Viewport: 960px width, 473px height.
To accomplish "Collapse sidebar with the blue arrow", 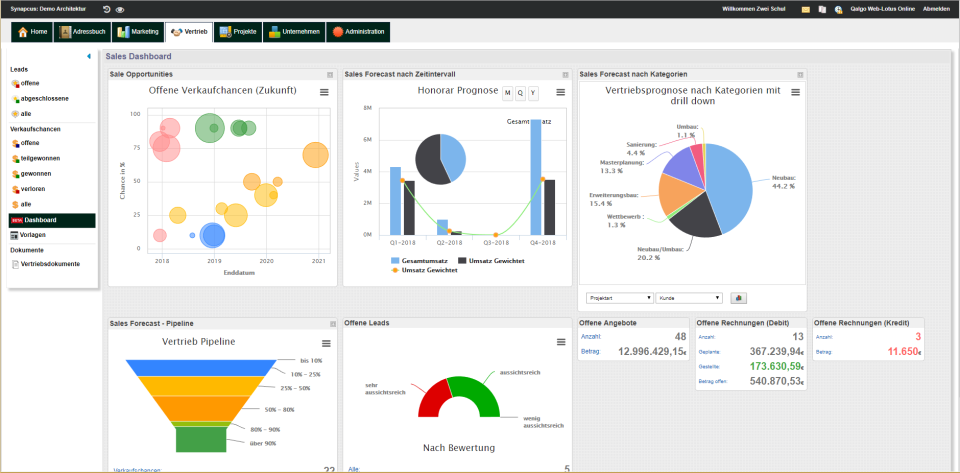I will pos(89,56).
